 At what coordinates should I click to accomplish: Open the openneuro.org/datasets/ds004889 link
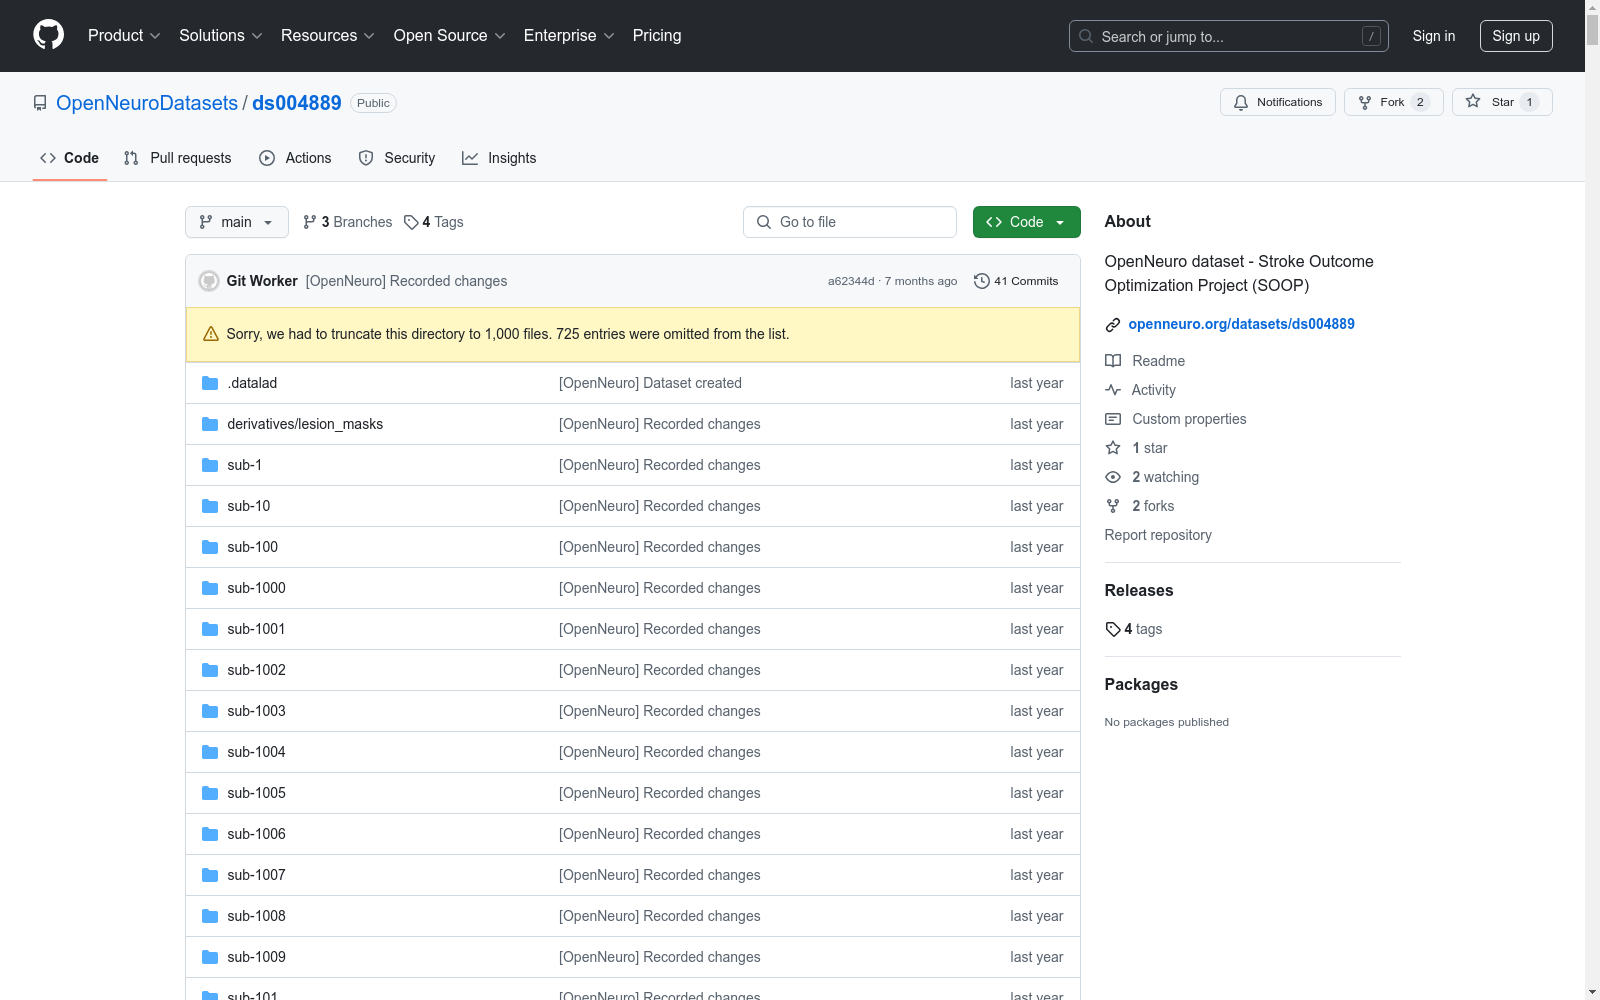[x=1242, y=324]
